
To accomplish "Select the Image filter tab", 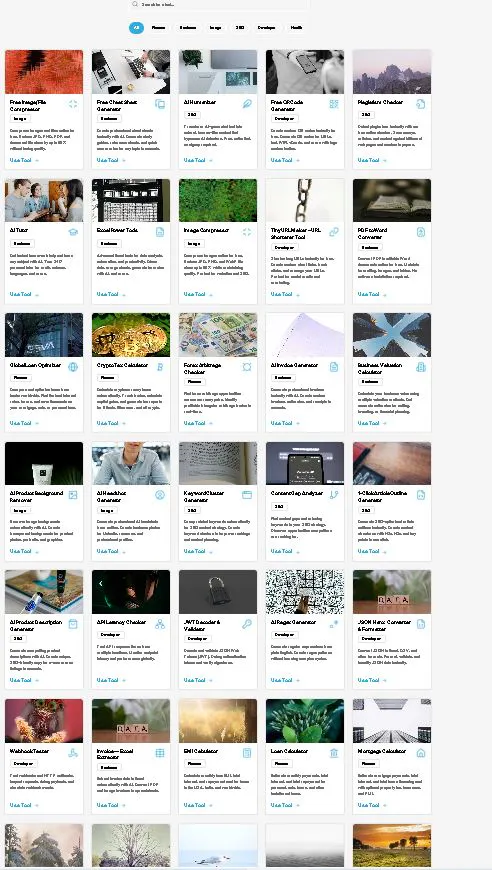I will point(215,28).
